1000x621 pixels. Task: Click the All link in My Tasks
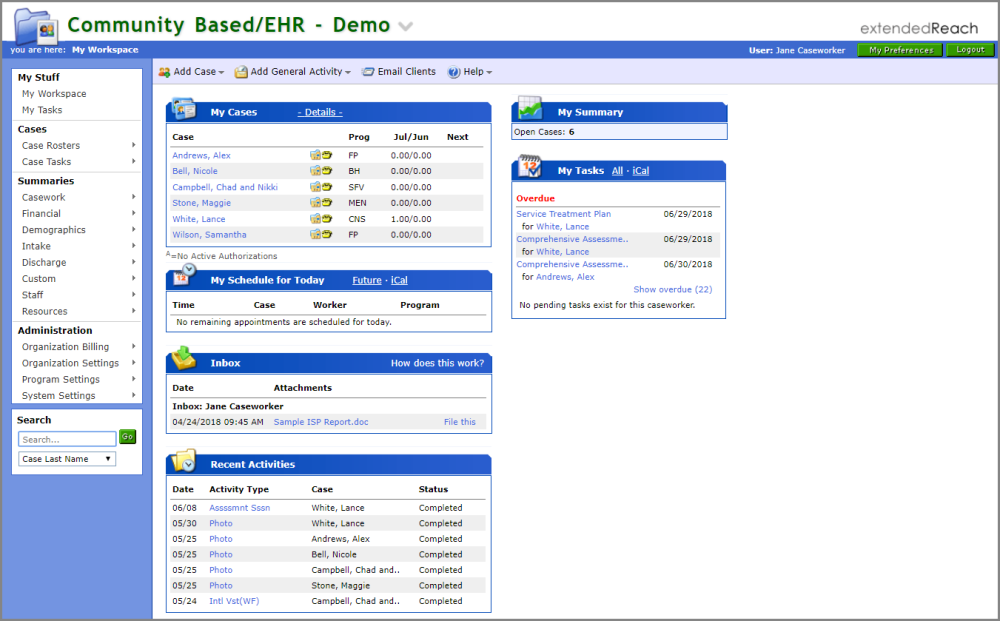pos(617,171)
